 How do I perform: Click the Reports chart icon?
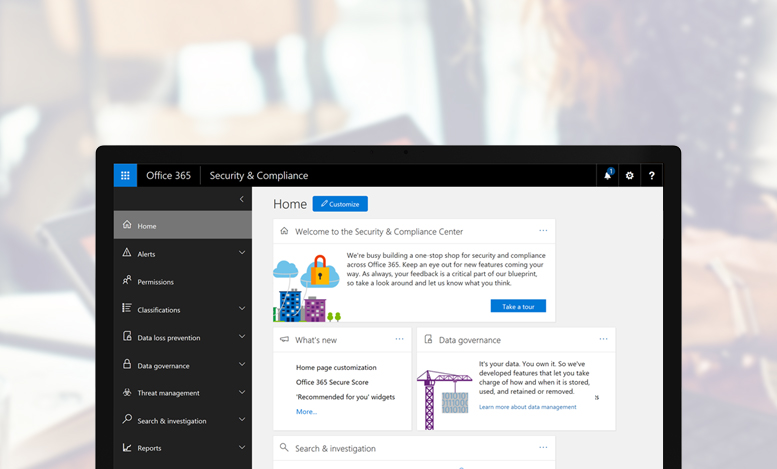(127, 448)
